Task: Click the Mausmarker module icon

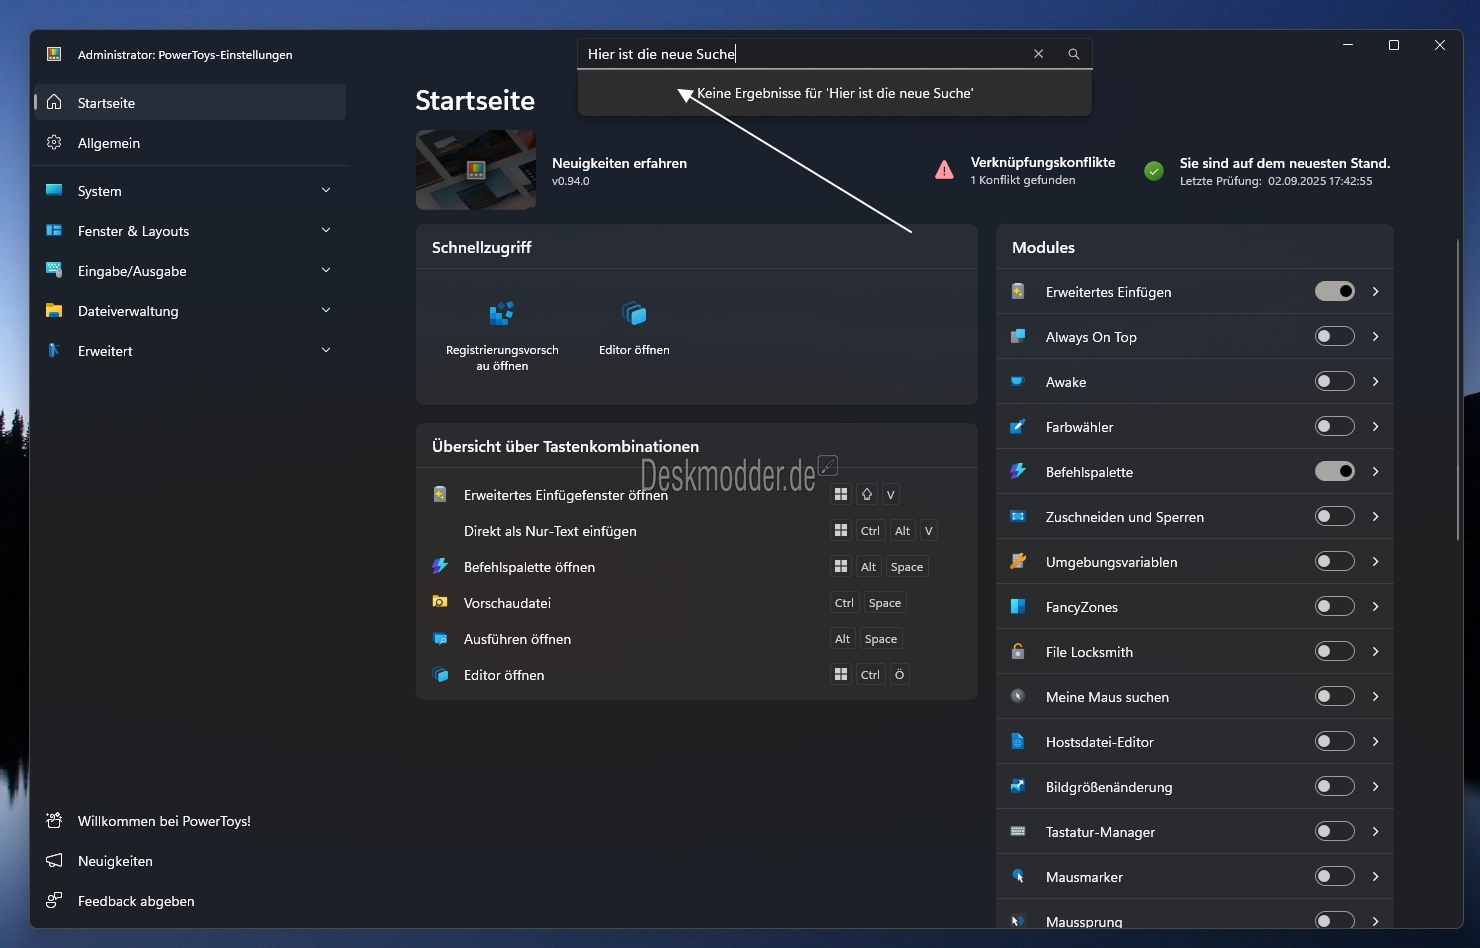Action: pyautogui.click(x=1018, y=876)
